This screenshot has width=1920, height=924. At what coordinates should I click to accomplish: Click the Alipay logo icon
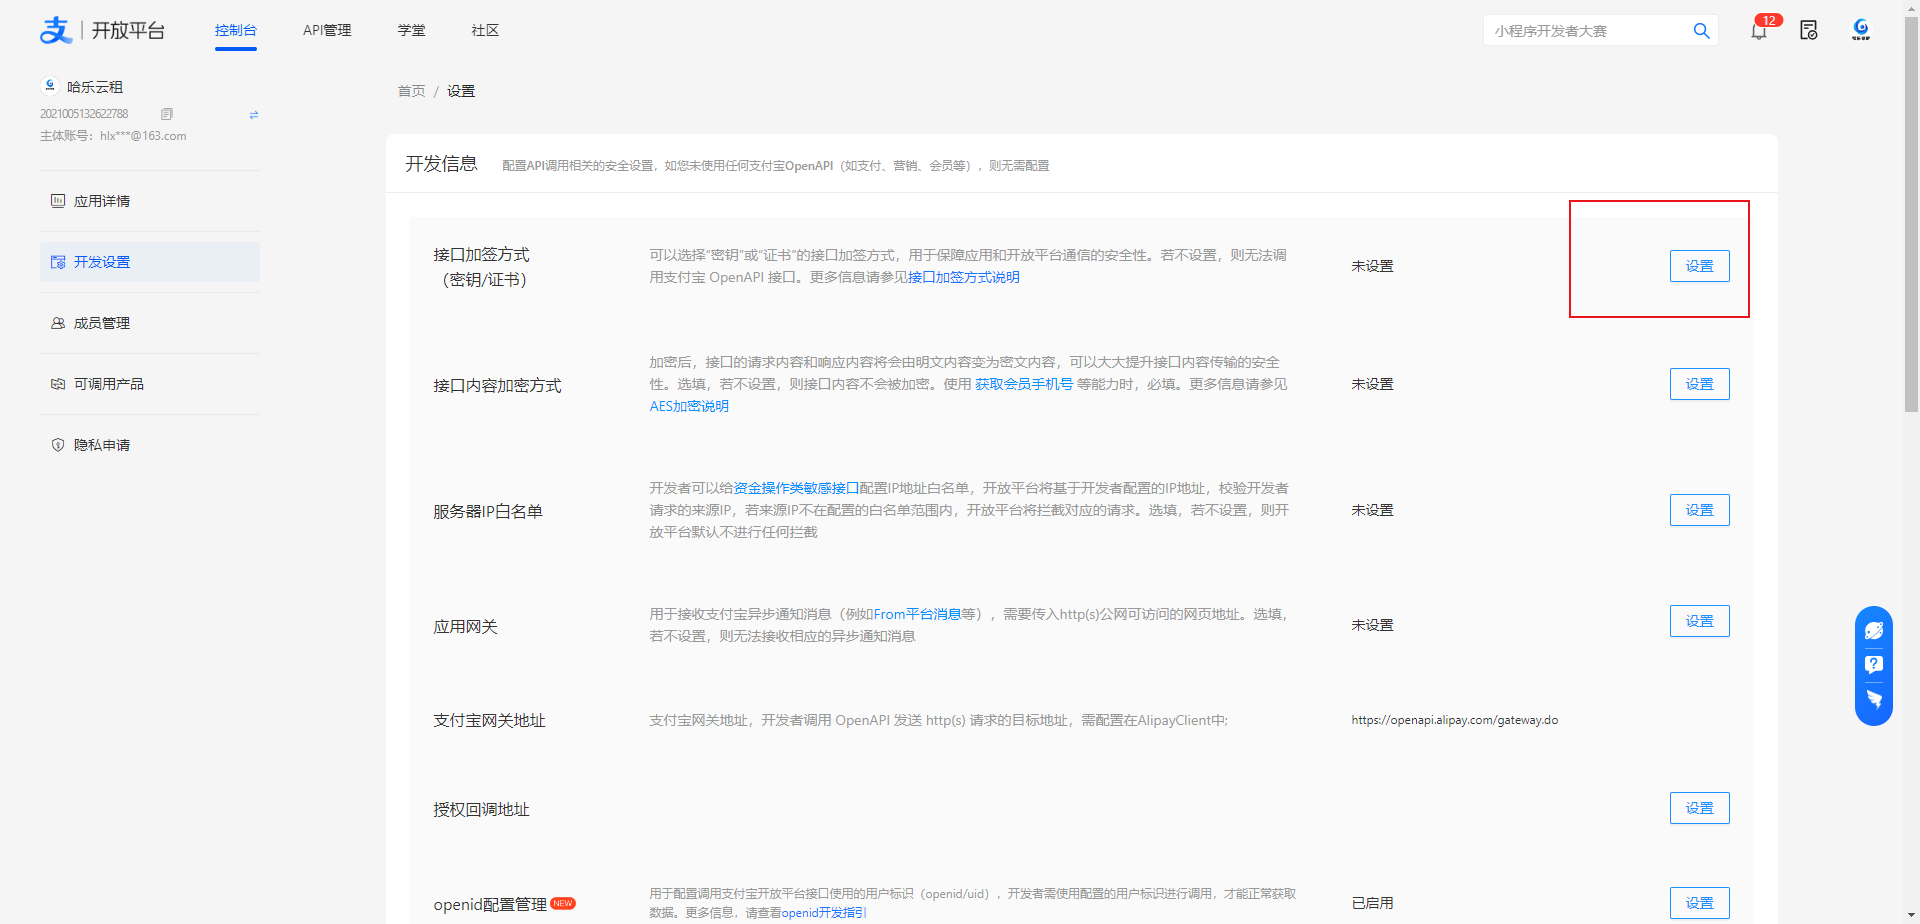coord(56,31)
